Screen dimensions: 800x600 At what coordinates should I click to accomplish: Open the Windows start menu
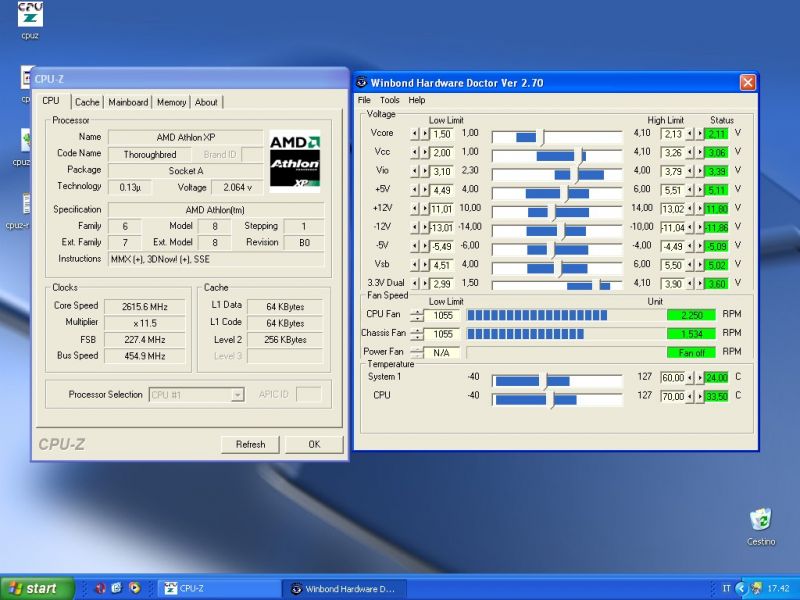tap(37, 588)
